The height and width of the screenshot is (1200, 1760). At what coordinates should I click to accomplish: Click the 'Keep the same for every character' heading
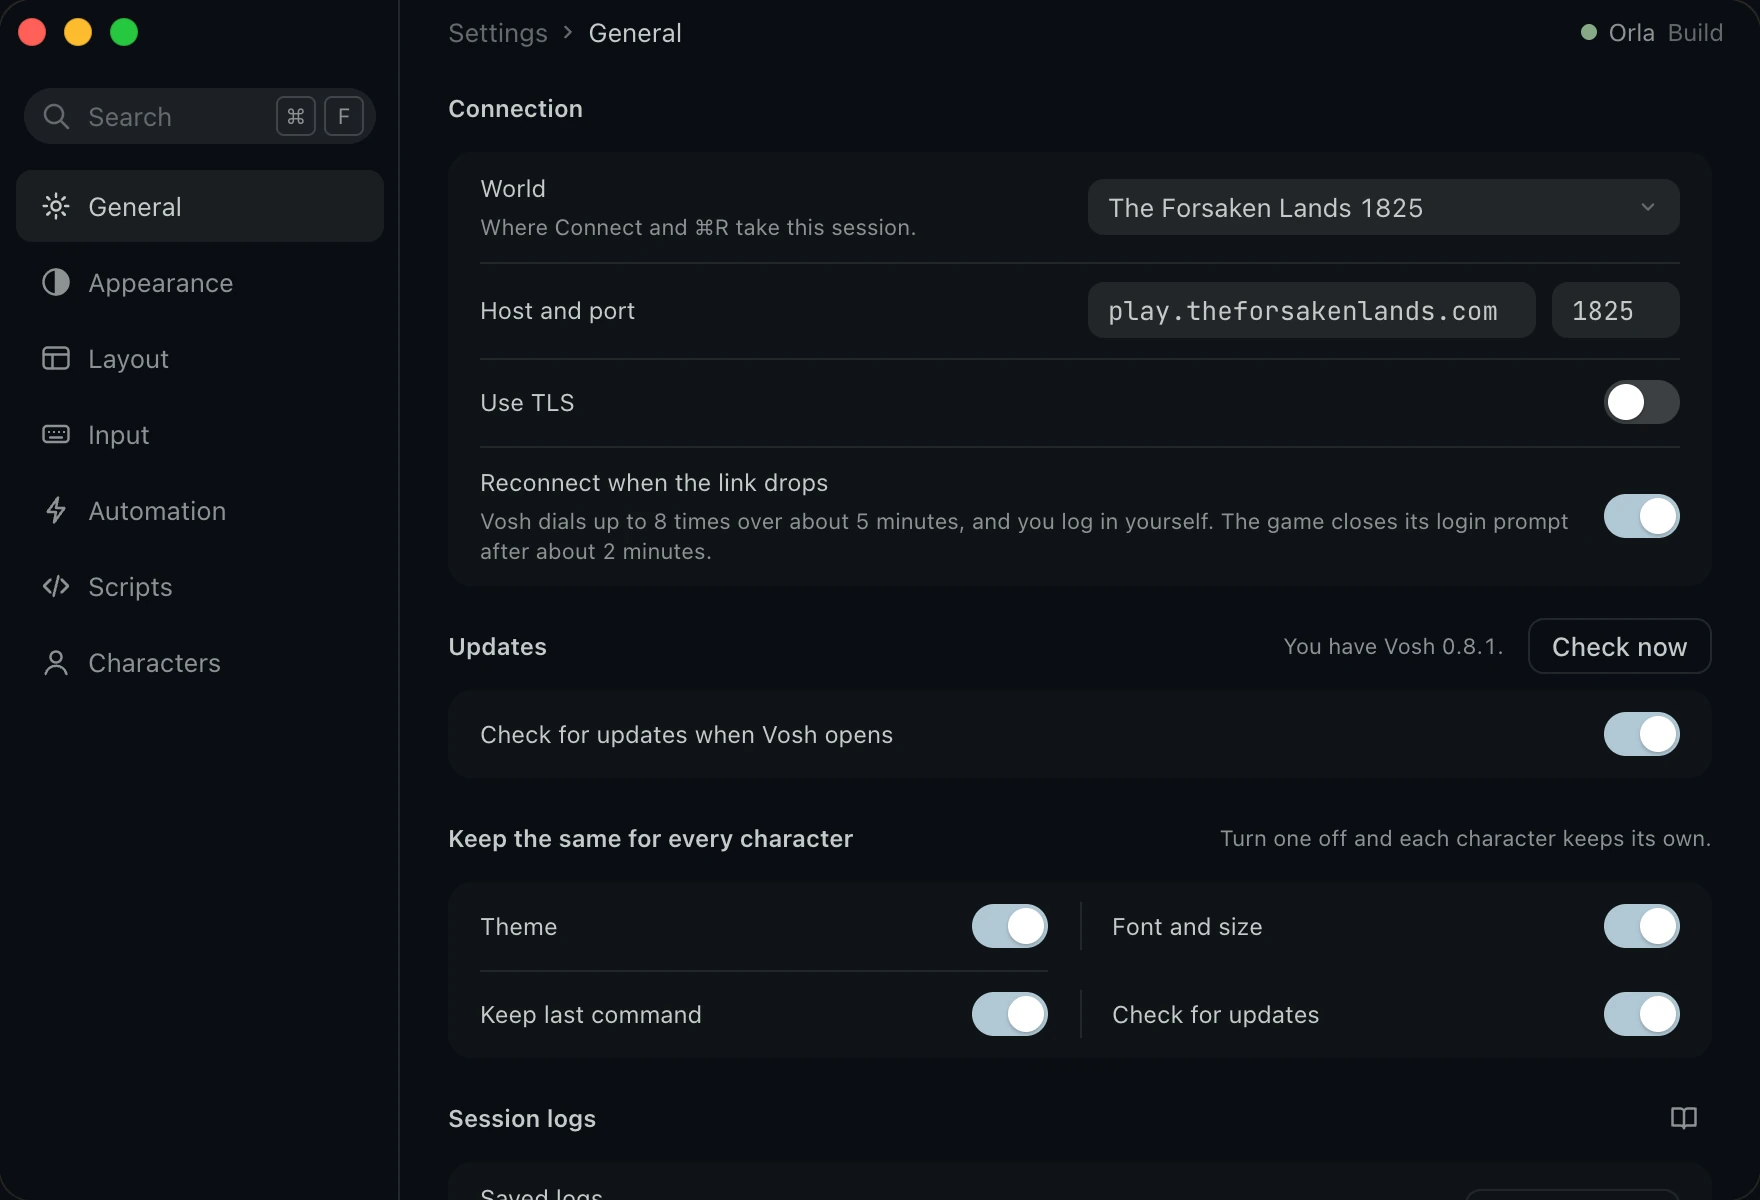click(x=651, y=839)
